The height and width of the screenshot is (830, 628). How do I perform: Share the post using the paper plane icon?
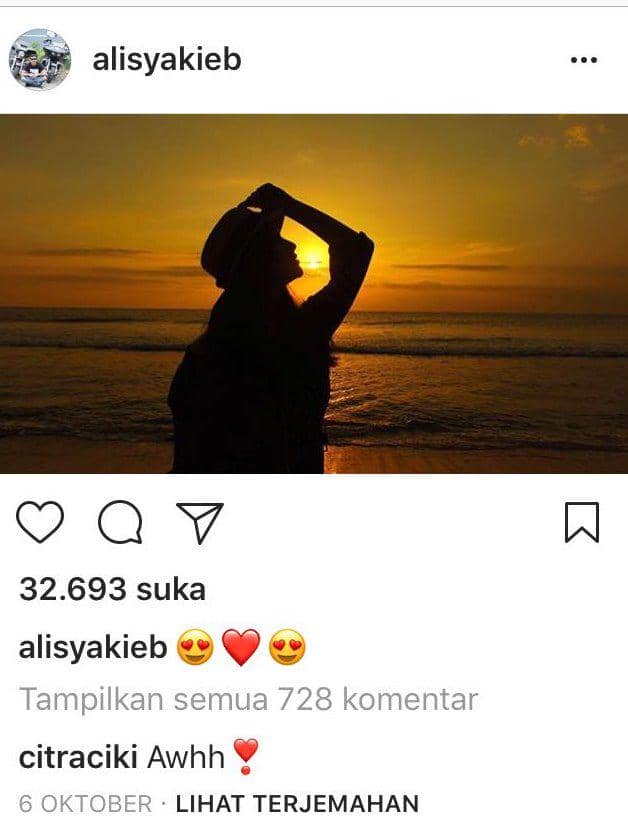(200, 522)
